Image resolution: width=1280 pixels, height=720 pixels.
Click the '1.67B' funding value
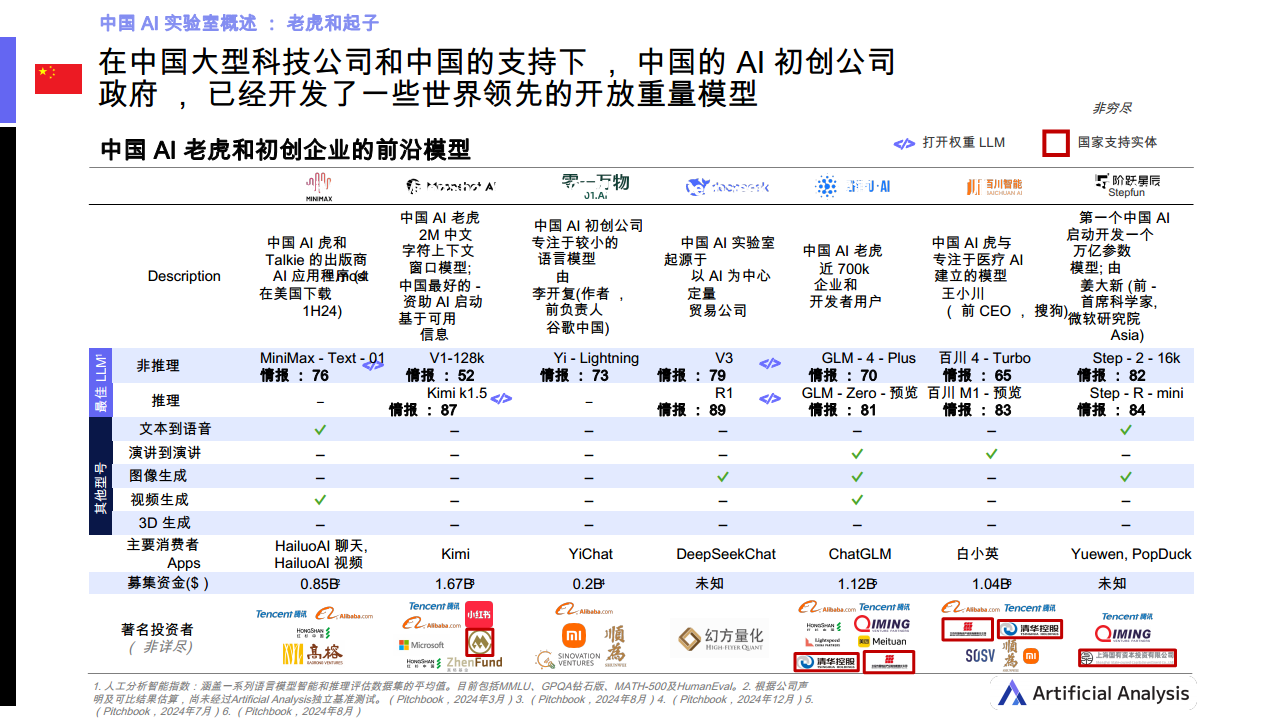pos(455,583)
